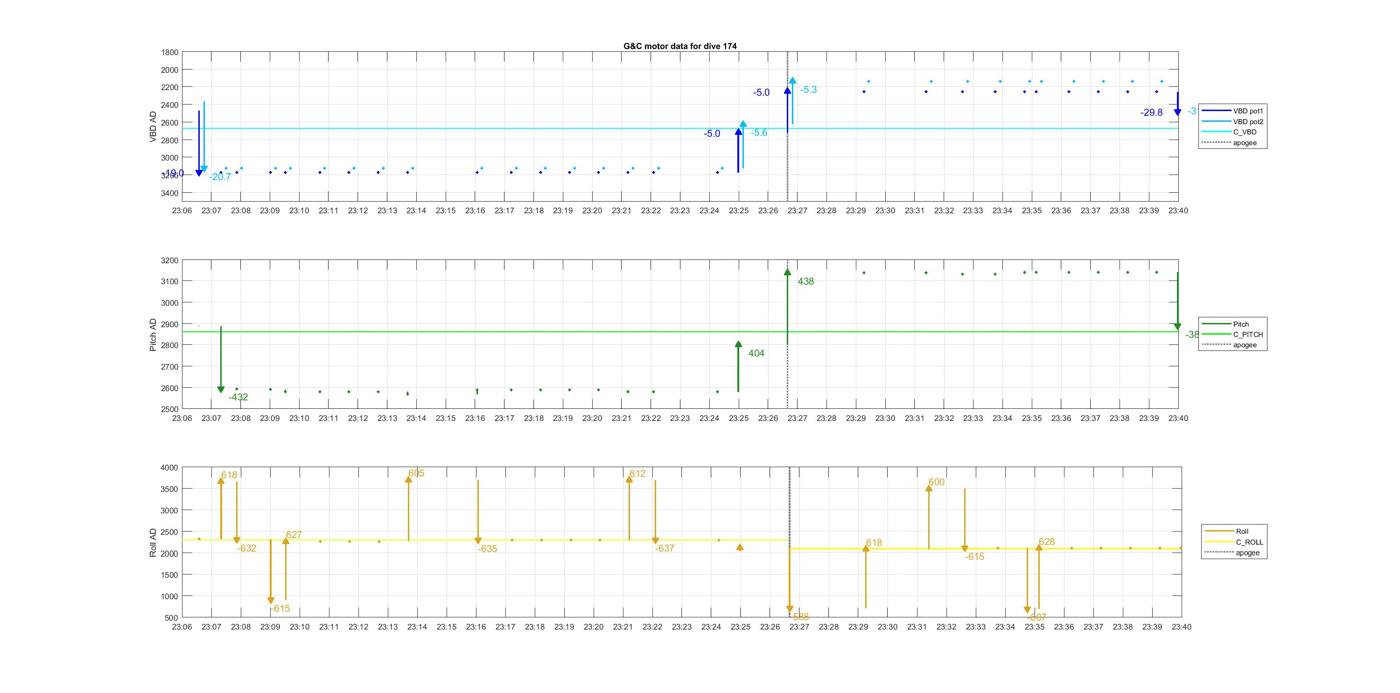Screen dimensions: 1400x693
Task: Click the "VBD AD" y-axis label
Action: click(153, 127)
